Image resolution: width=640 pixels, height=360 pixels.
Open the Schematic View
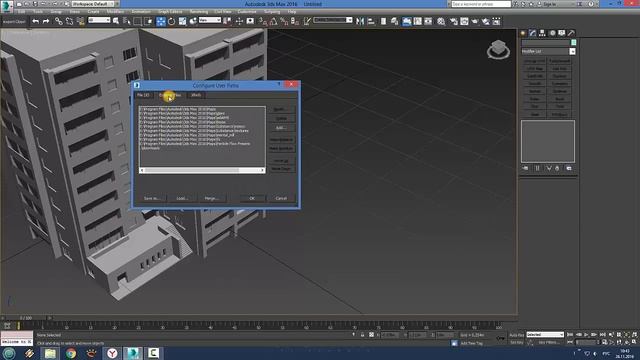point(428,21)
